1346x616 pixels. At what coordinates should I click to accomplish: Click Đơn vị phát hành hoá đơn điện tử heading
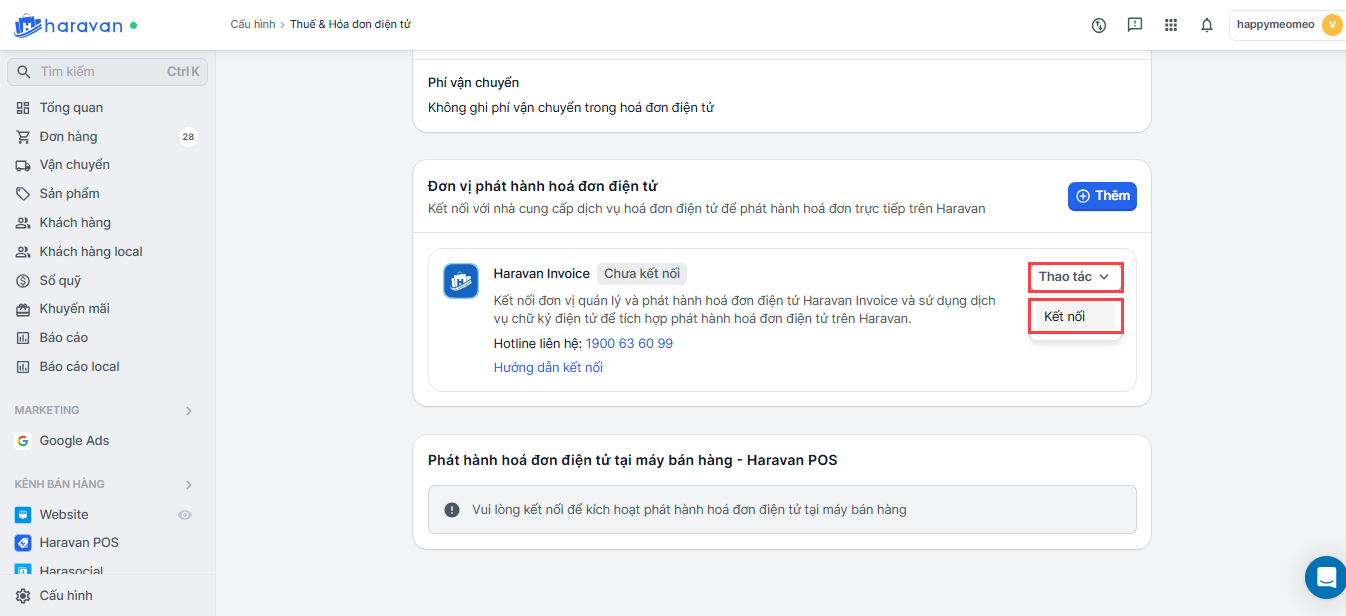tap(543, 187)
